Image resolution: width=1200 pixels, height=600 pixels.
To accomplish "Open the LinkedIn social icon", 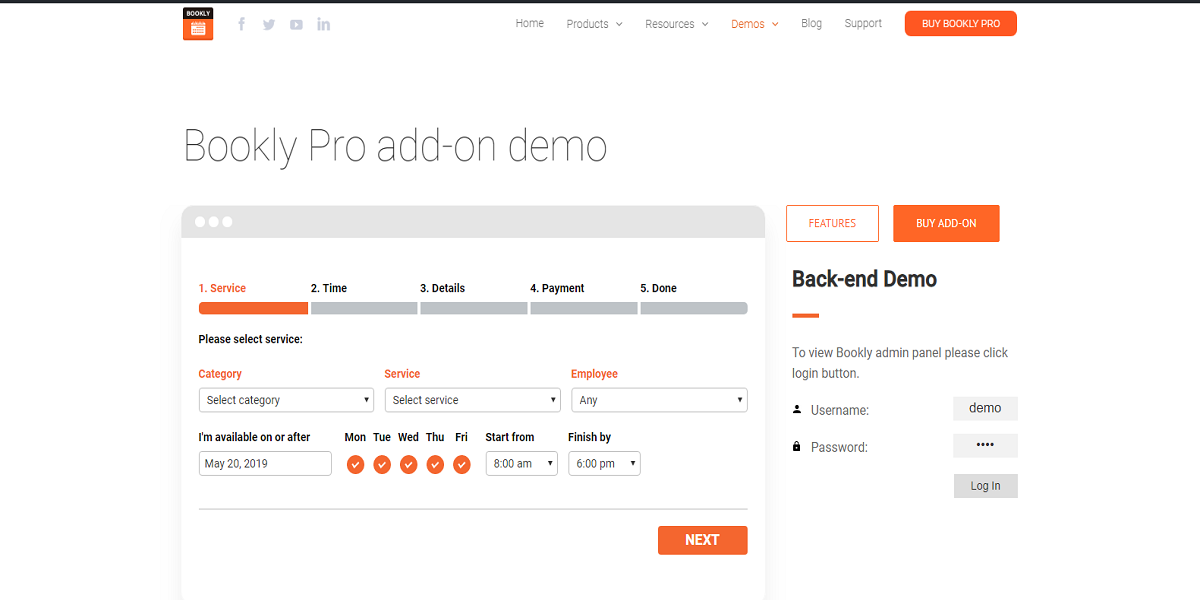I will coord(324,24).
